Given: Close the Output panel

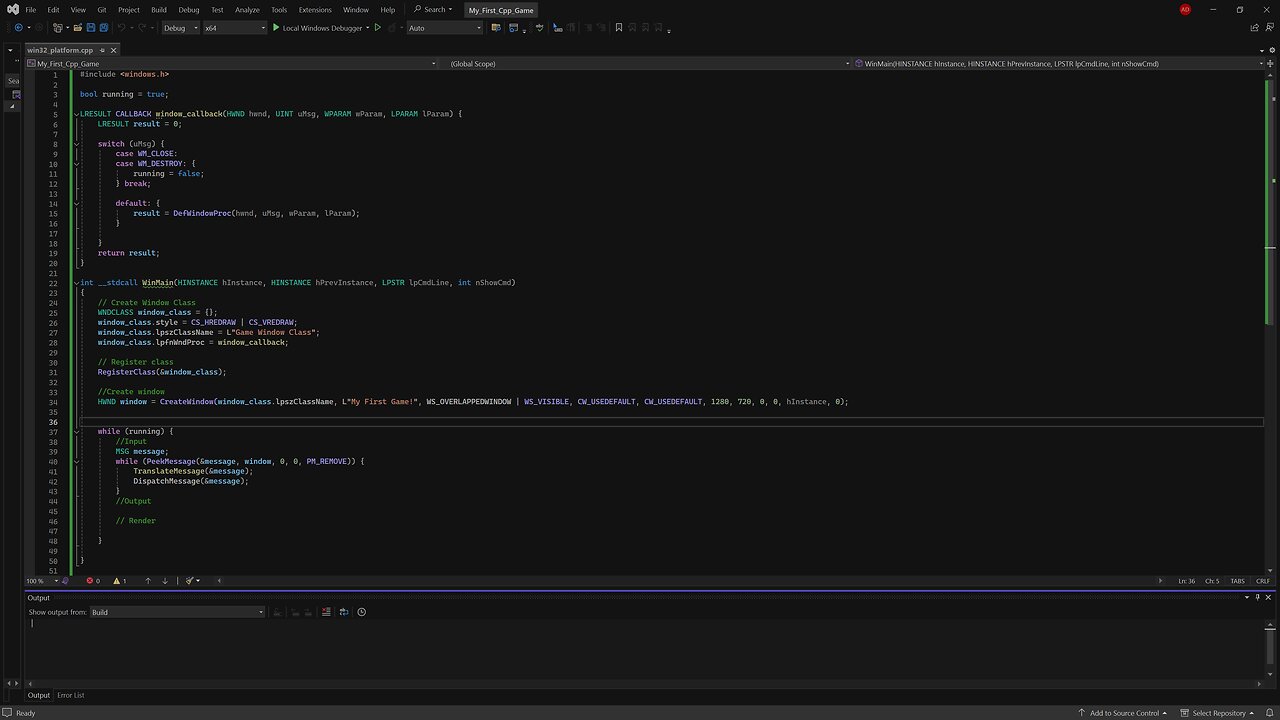Looking at the screenshot, I should pos(1269,597).
